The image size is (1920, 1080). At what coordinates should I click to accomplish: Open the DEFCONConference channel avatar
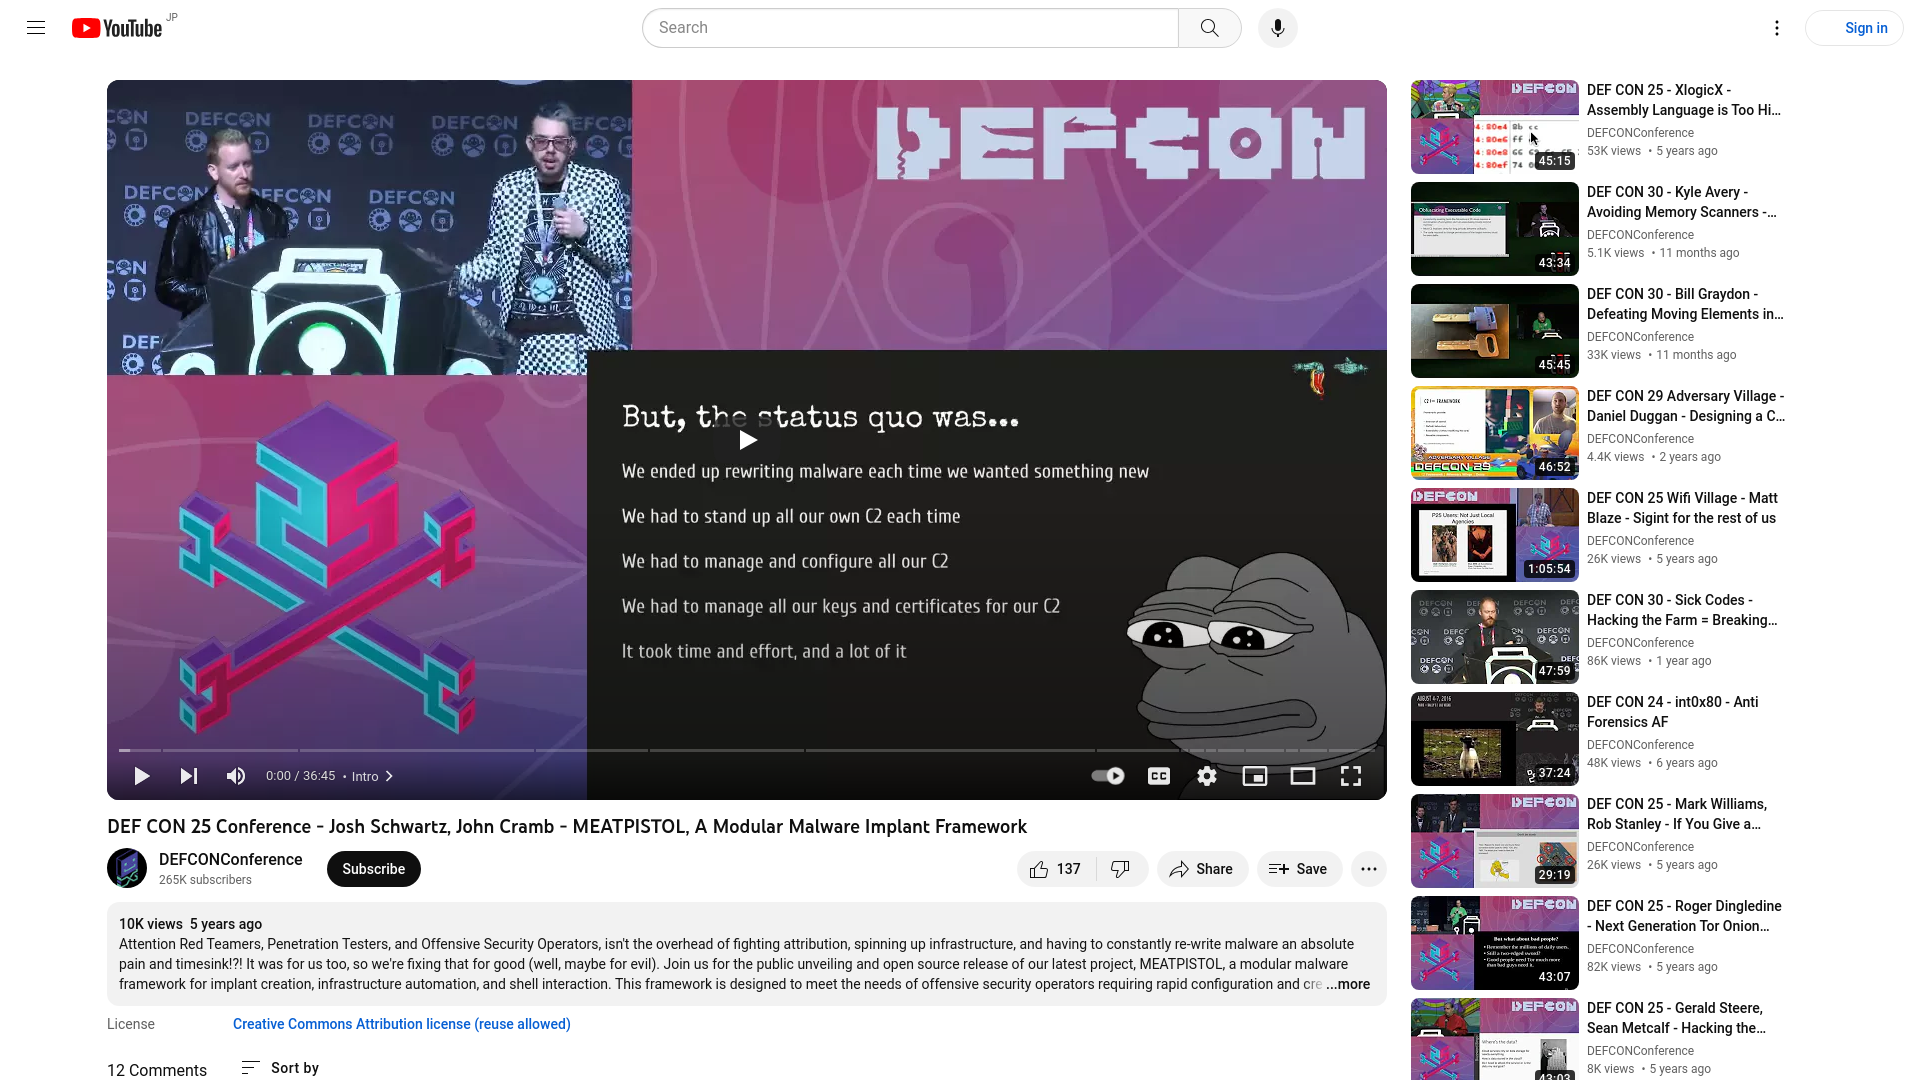127,868
